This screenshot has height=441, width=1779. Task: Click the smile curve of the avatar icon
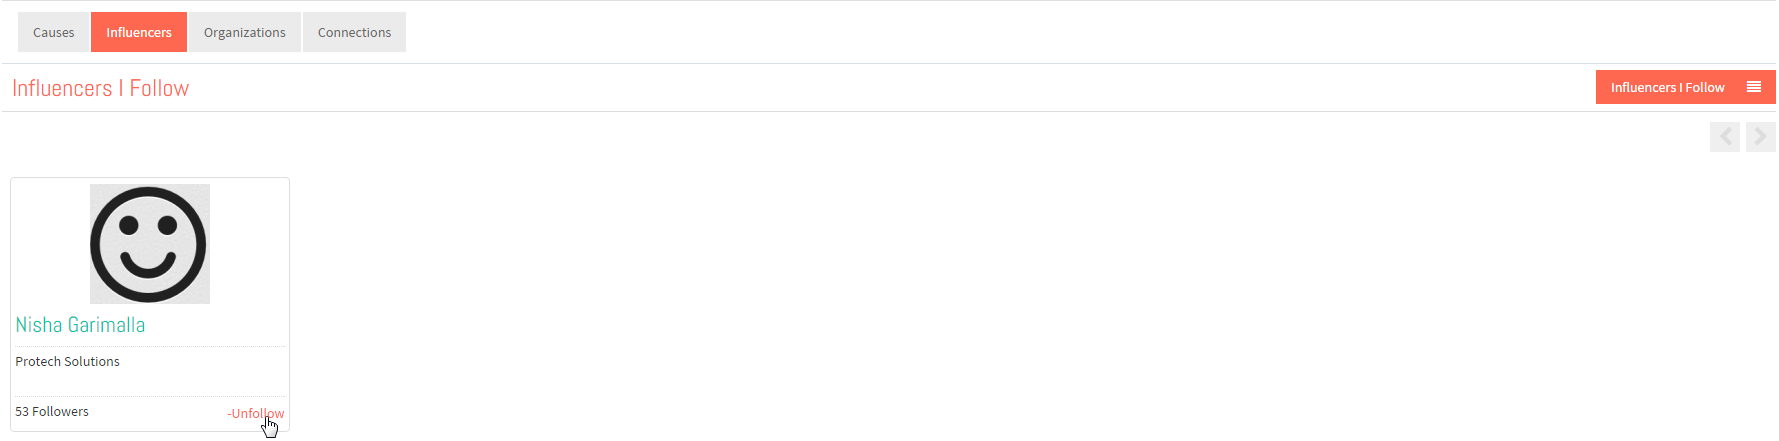148,263
